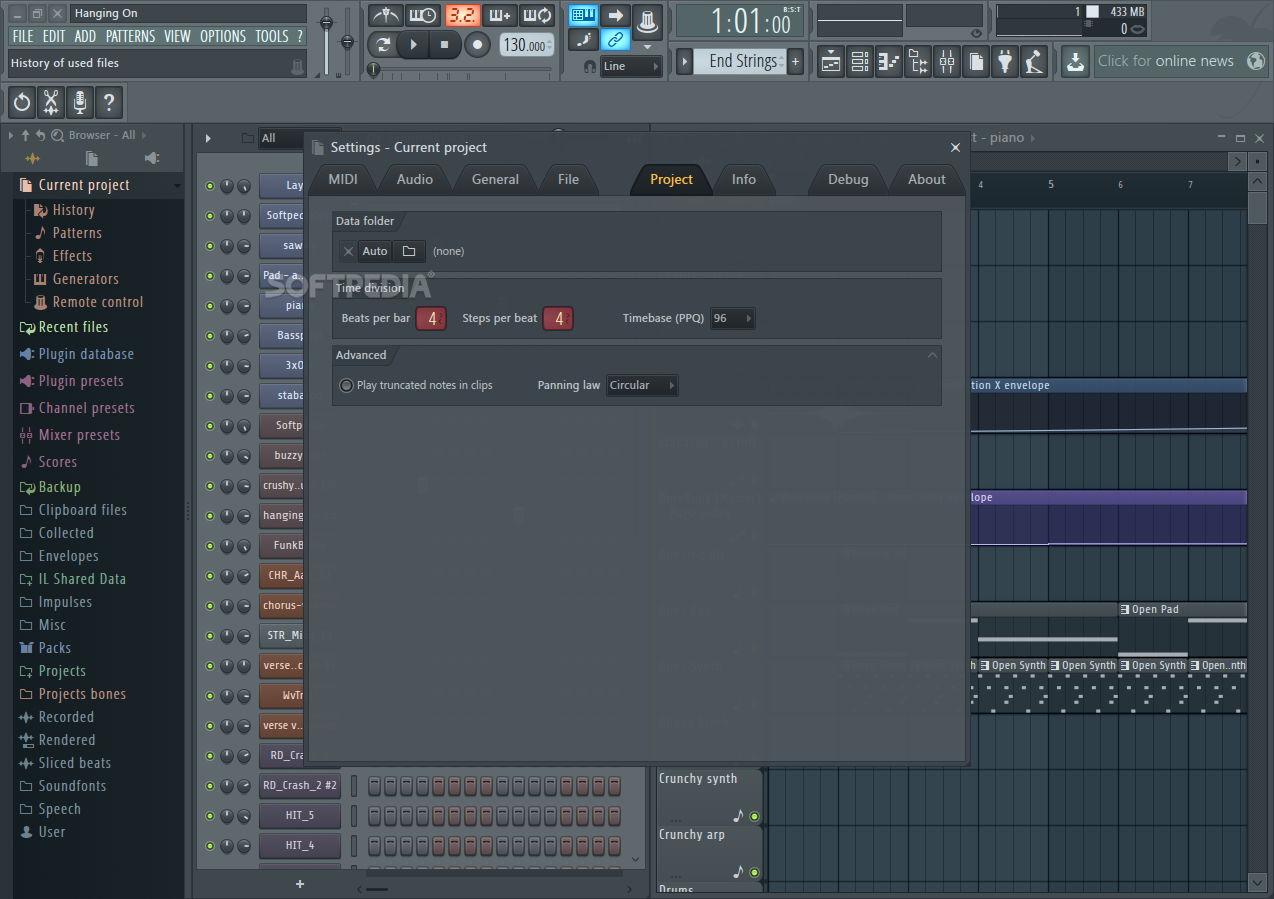
Task: Open the Mixer from the toolbar
Action: (947, 62)
